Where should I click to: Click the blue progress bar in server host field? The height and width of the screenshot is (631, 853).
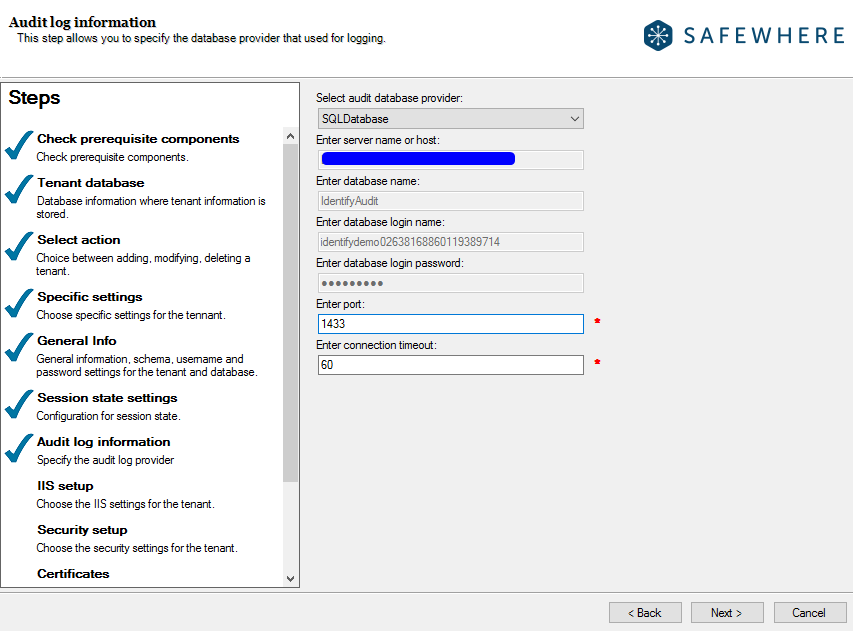point(418,158)
